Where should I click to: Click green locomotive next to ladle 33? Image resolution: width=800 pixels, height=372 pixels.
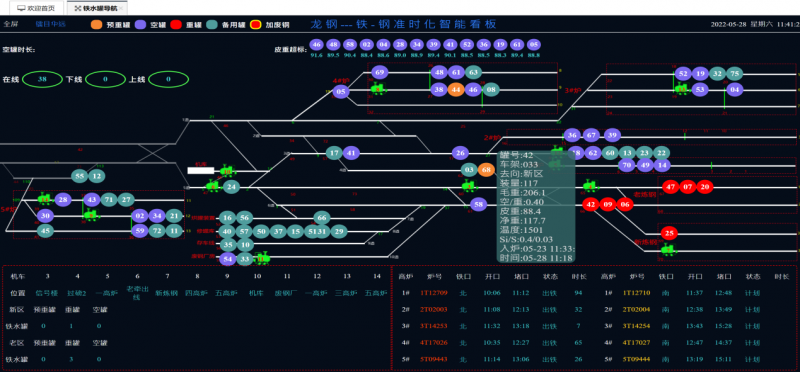tap(262, 258)
